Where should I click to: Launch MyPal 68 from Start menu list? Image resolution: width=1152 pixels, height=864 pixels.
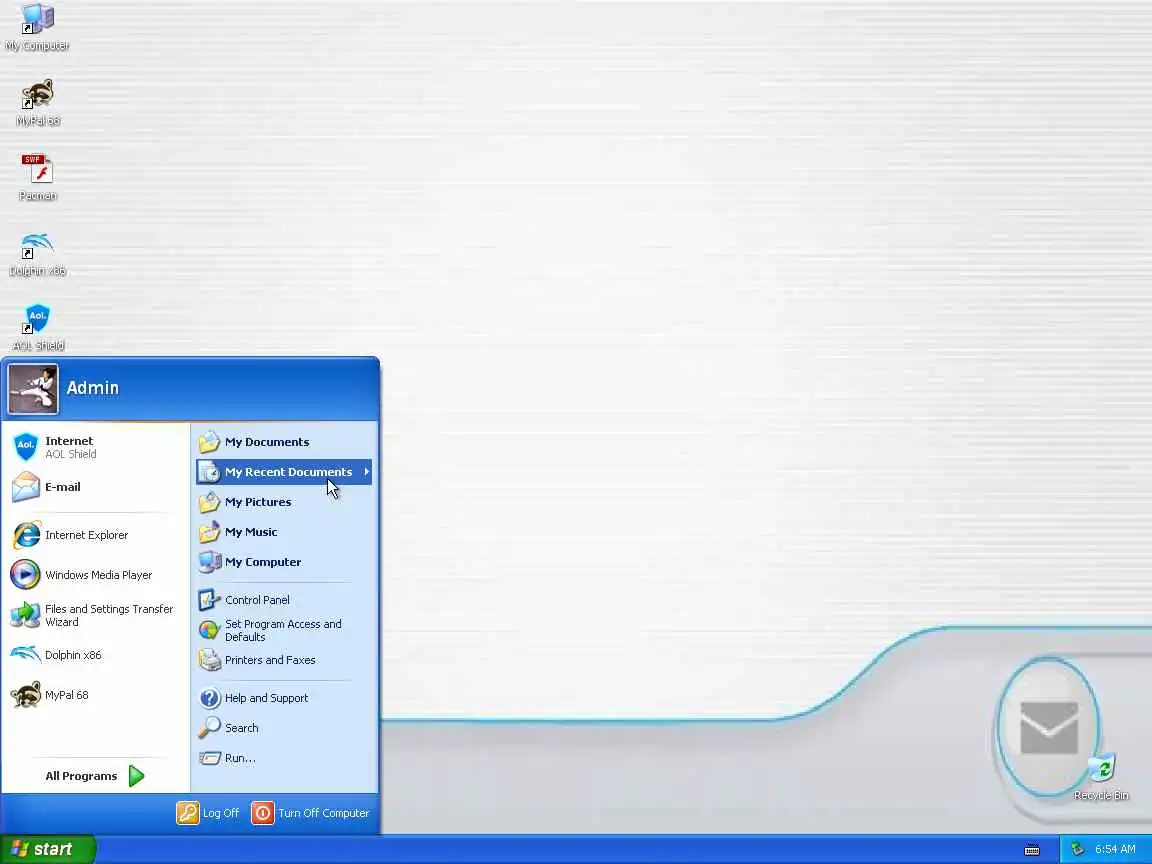click(96, 694)
